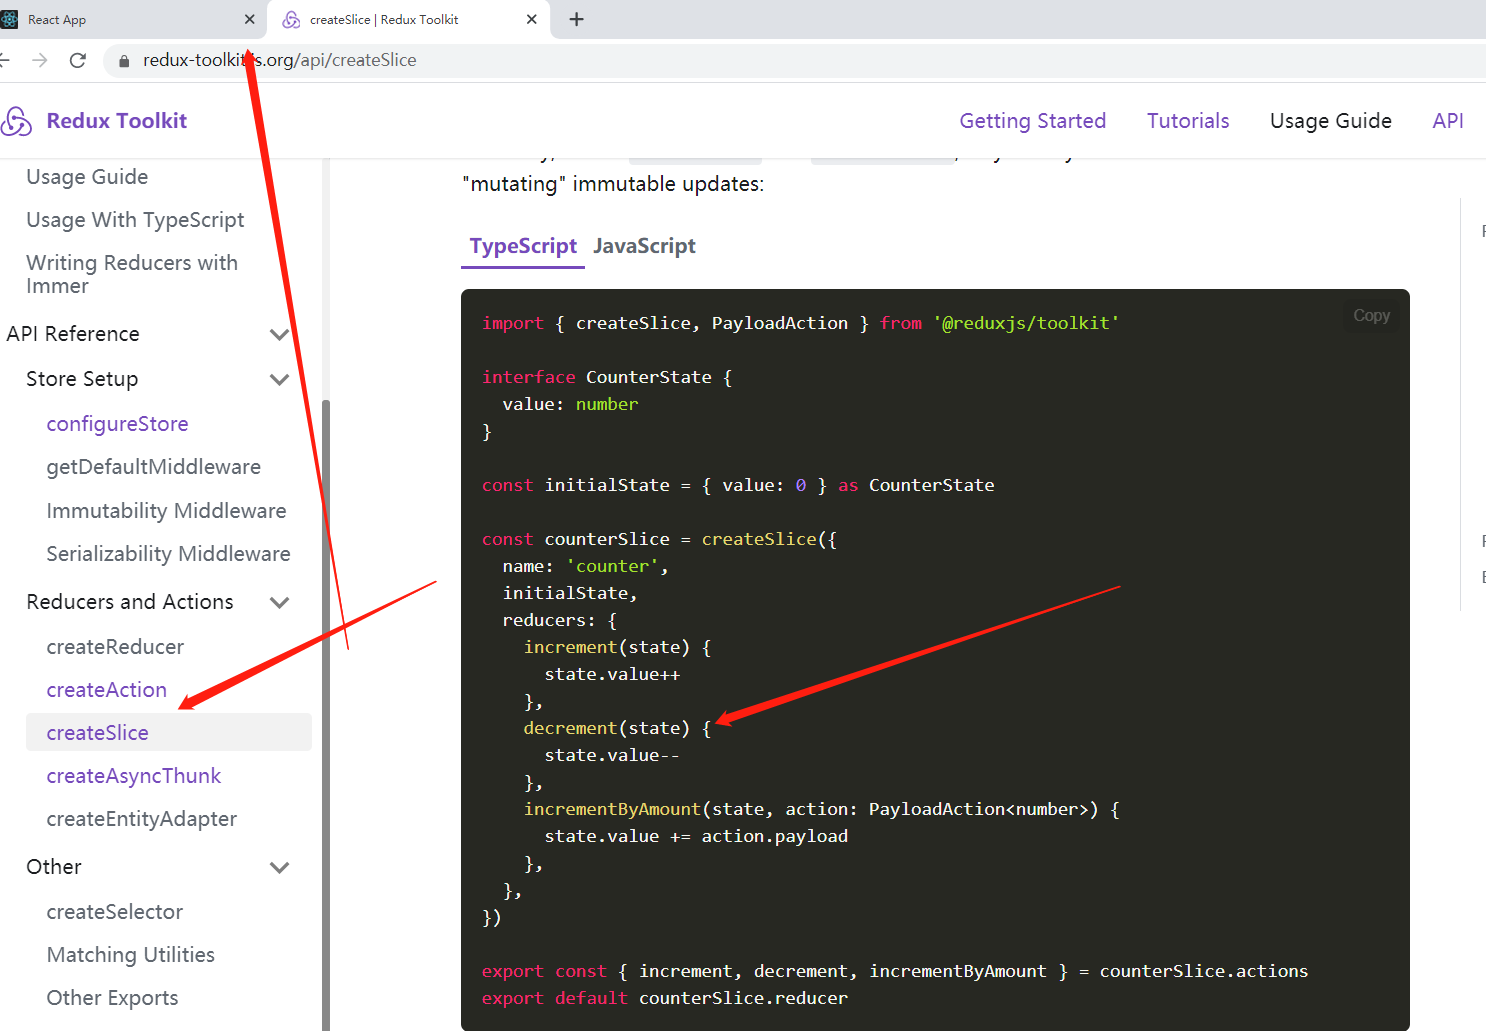
Task: Open Serializability Middleware sidebar link
Action: (x=168, y=554)
